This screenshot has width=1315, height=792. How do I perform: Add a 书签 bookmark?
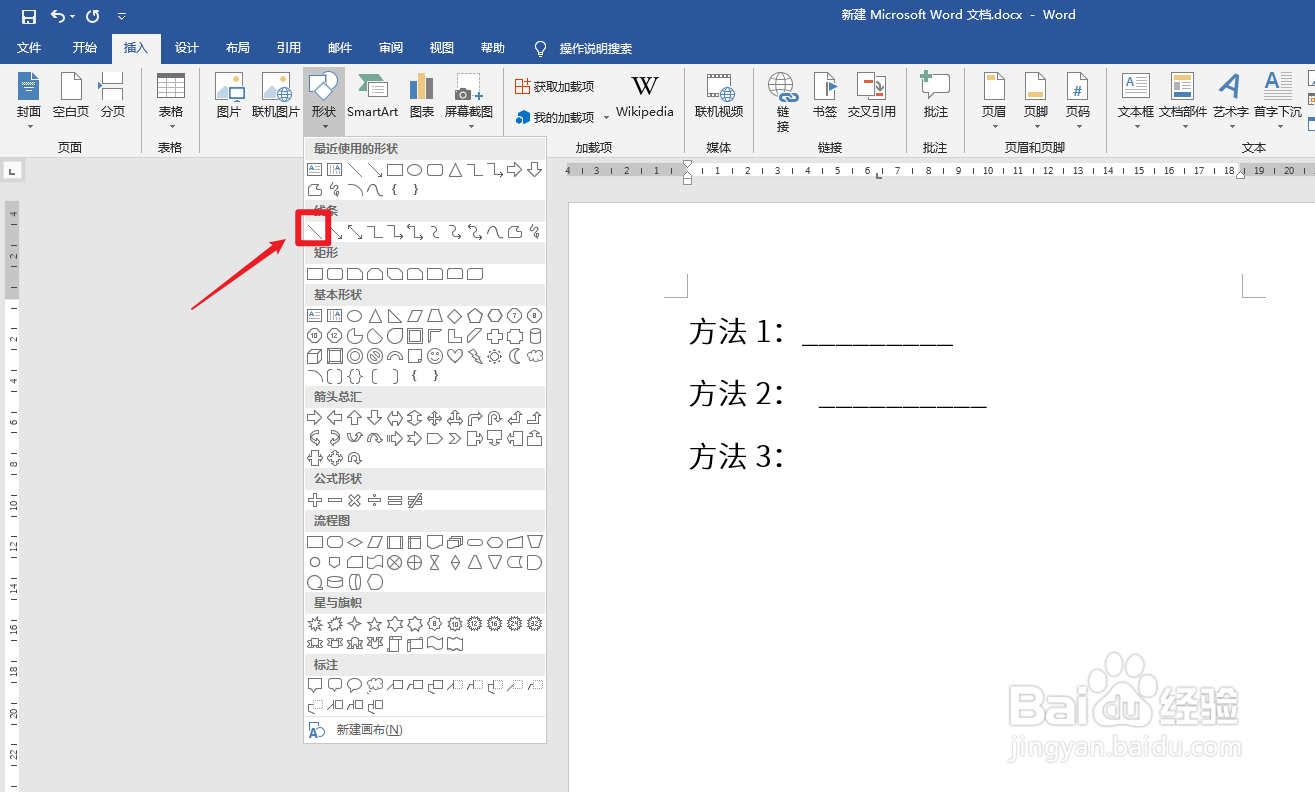[x=825, y=96]
